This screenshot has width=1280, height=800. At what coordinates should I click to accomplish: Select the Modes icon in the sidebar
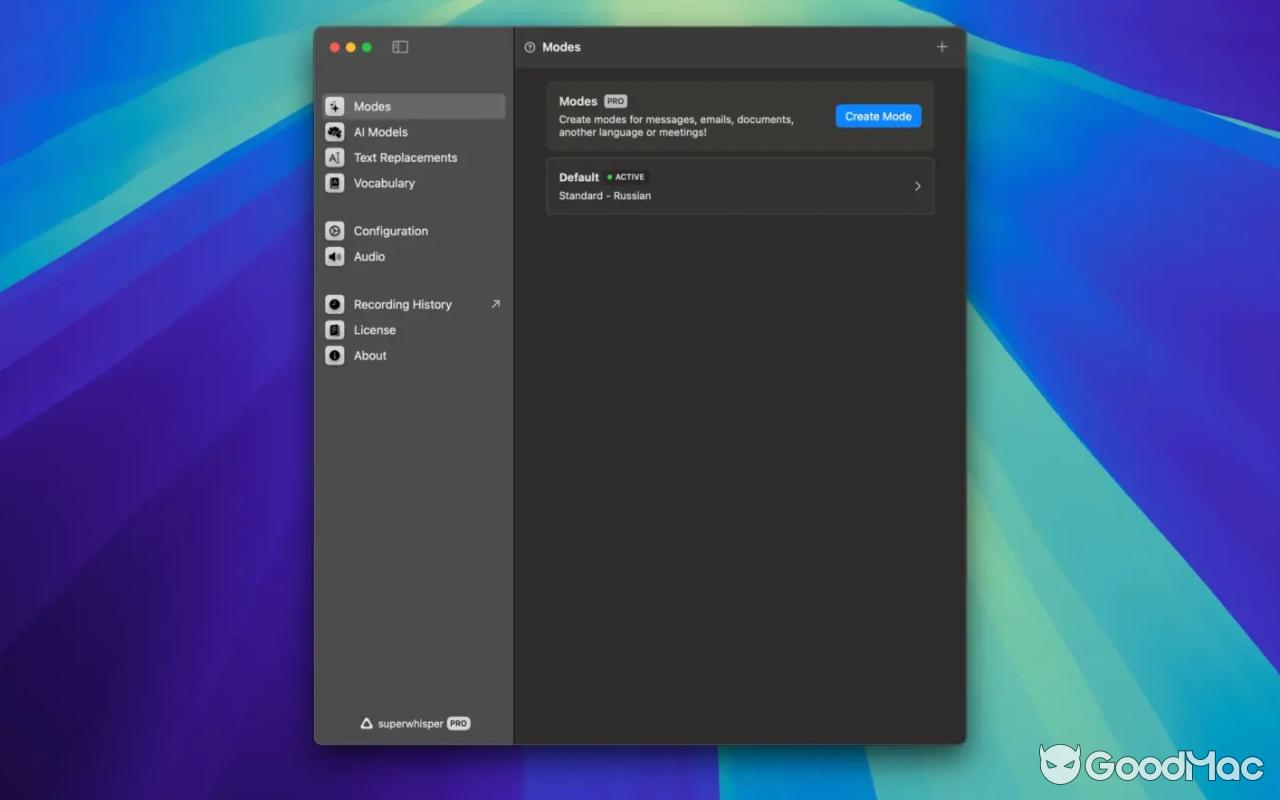click(x=335, y=106)
